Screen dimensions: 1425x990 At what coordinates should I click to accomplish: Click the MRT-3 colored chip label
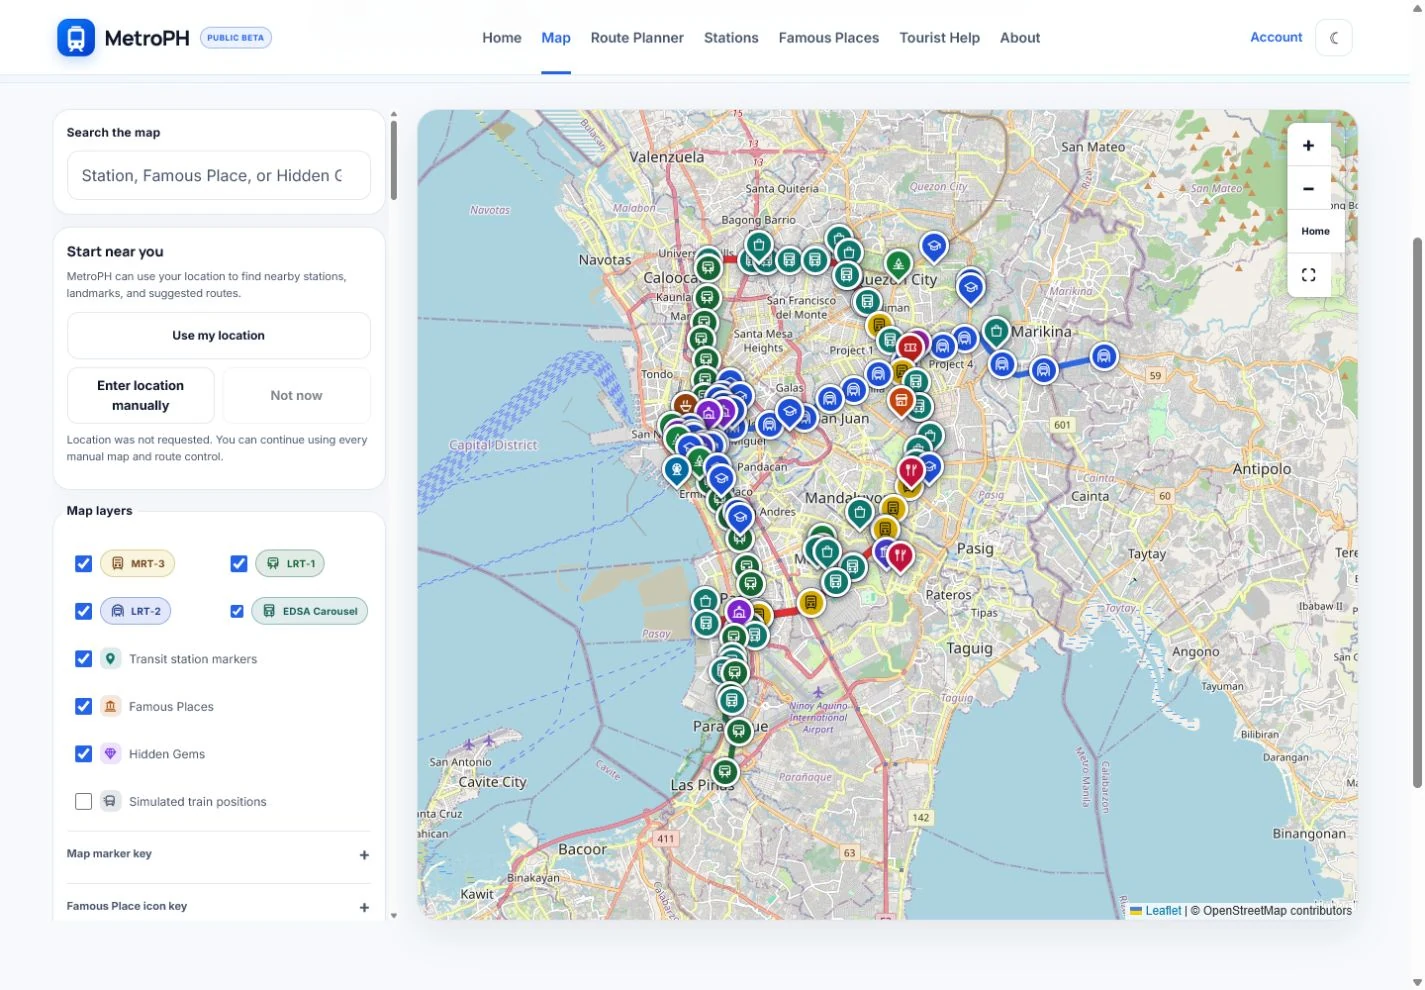138,564
